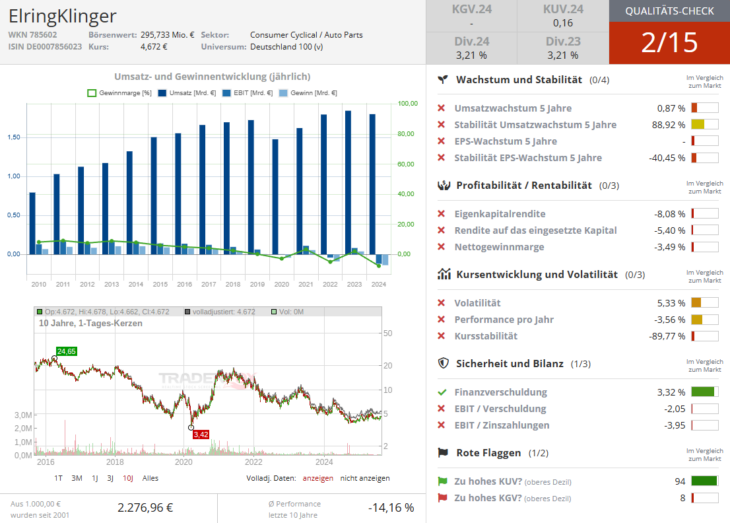The width and height of the screenshot is (730, 523).
Task: Toggle the Umsatz [Mrd. €] legend entry
Action: click(187, 93)
